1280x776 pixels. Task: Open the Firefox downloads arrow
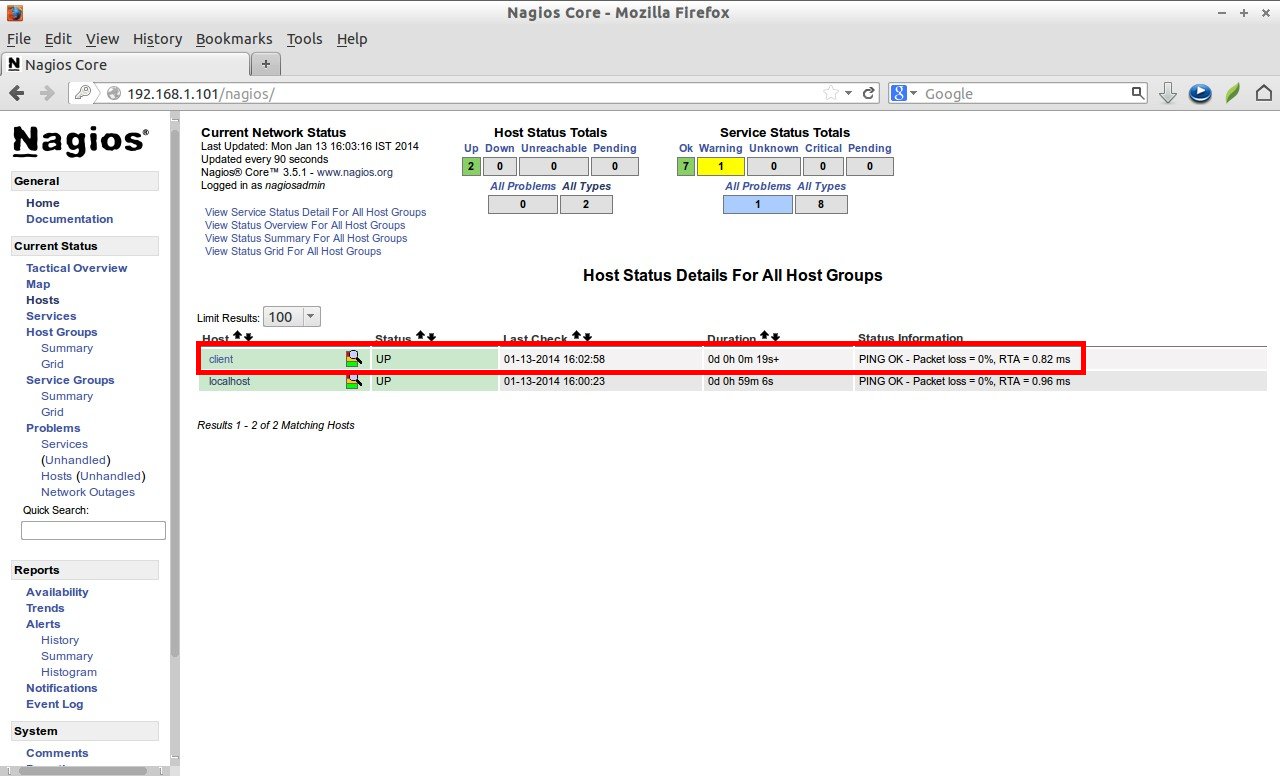pos(1167,93)
